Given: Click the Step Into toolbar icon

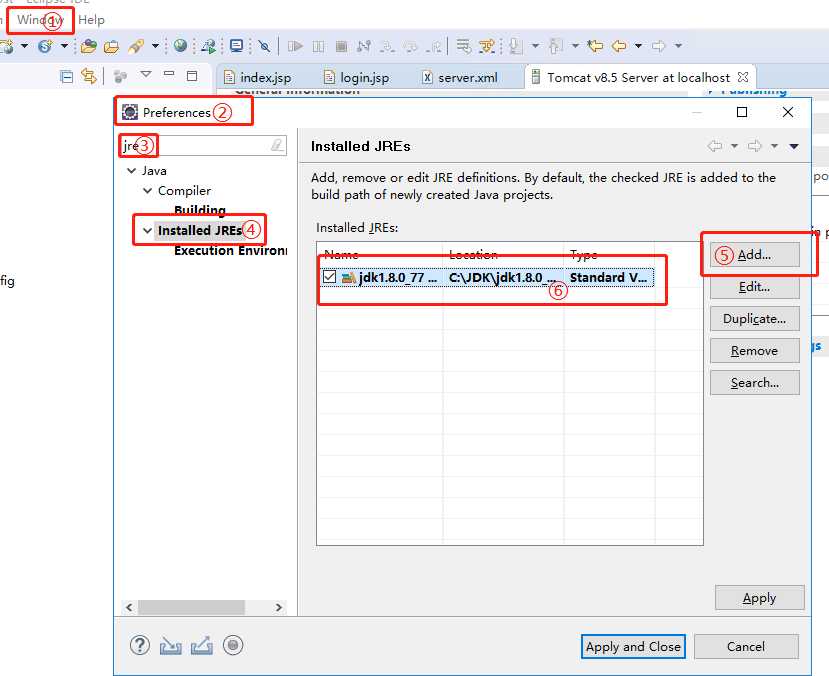Looking at the screenshot, I should (388, 47).
